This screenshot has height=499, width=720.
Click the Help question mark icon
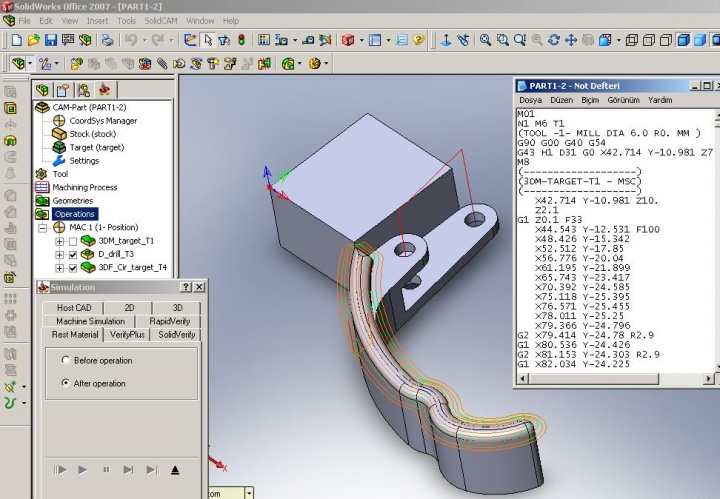pyautogui.click(x=418, y=40)
